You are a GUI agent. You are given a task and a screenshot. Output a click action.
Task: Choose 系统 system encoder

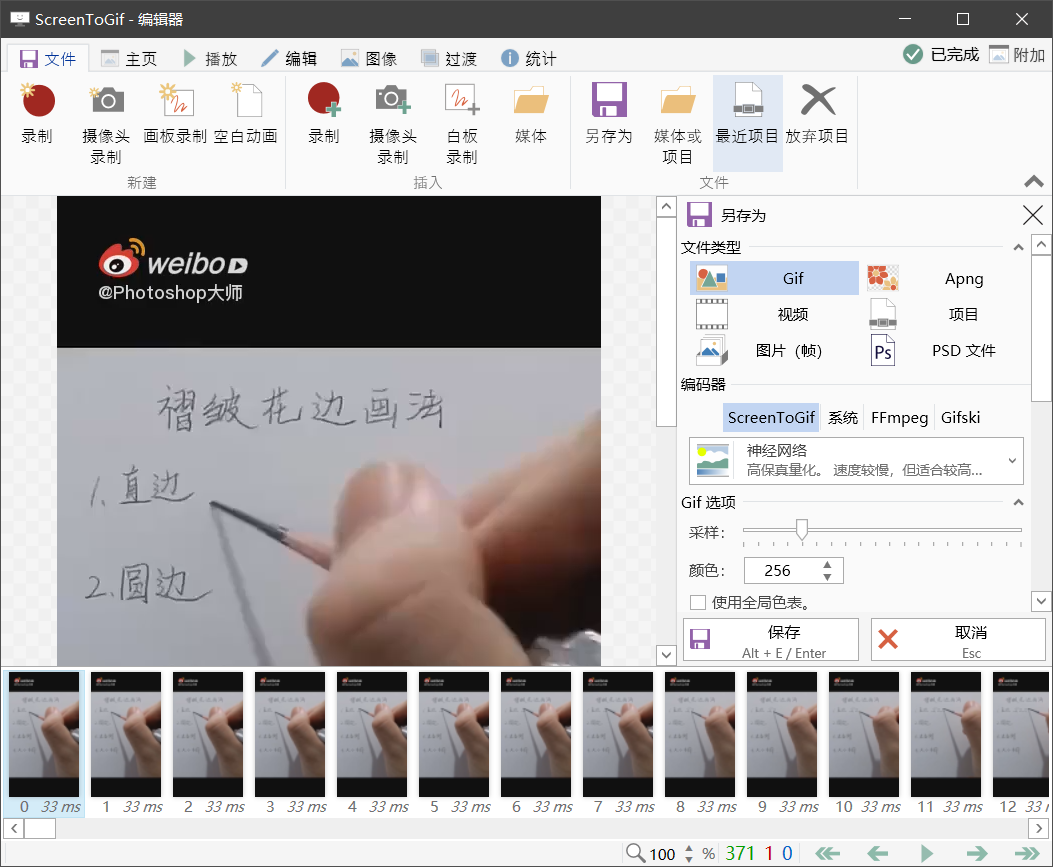click(x=843, y=418)
